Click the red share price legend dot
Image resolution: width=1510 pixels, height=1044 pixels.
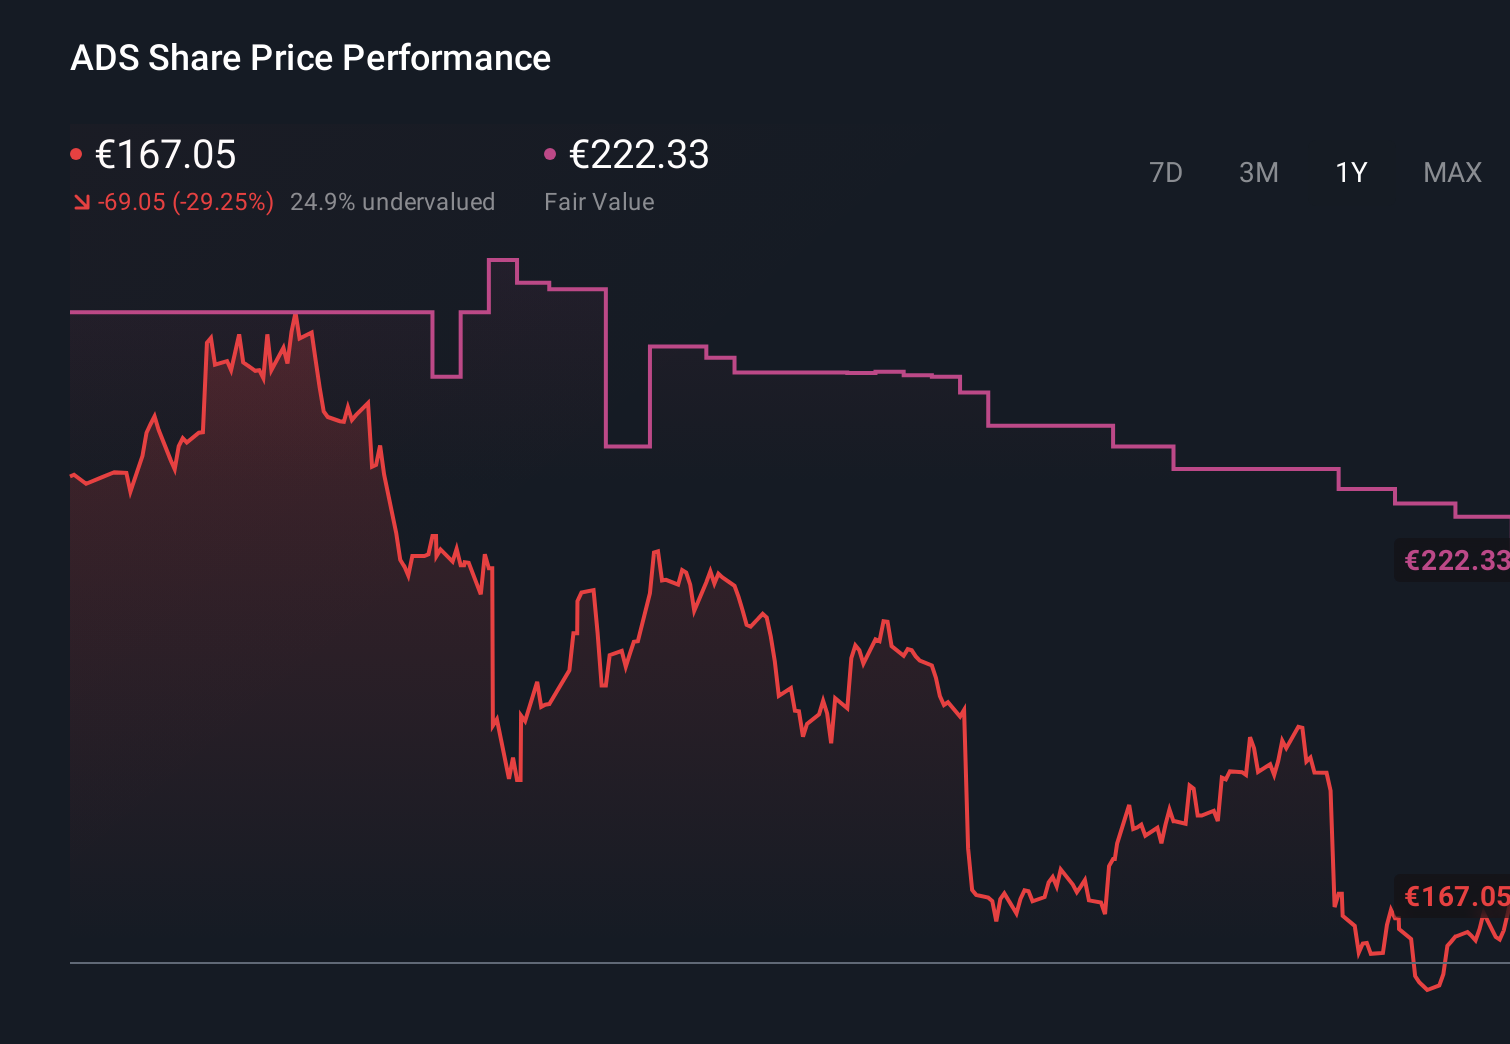point(77,152)
